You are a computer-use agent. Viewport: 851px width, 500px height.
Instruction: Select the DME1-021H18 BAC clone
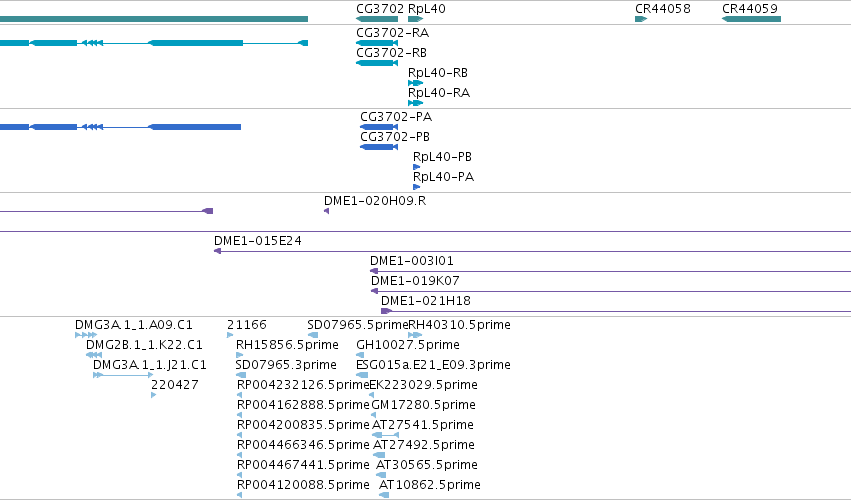[616, 311]
